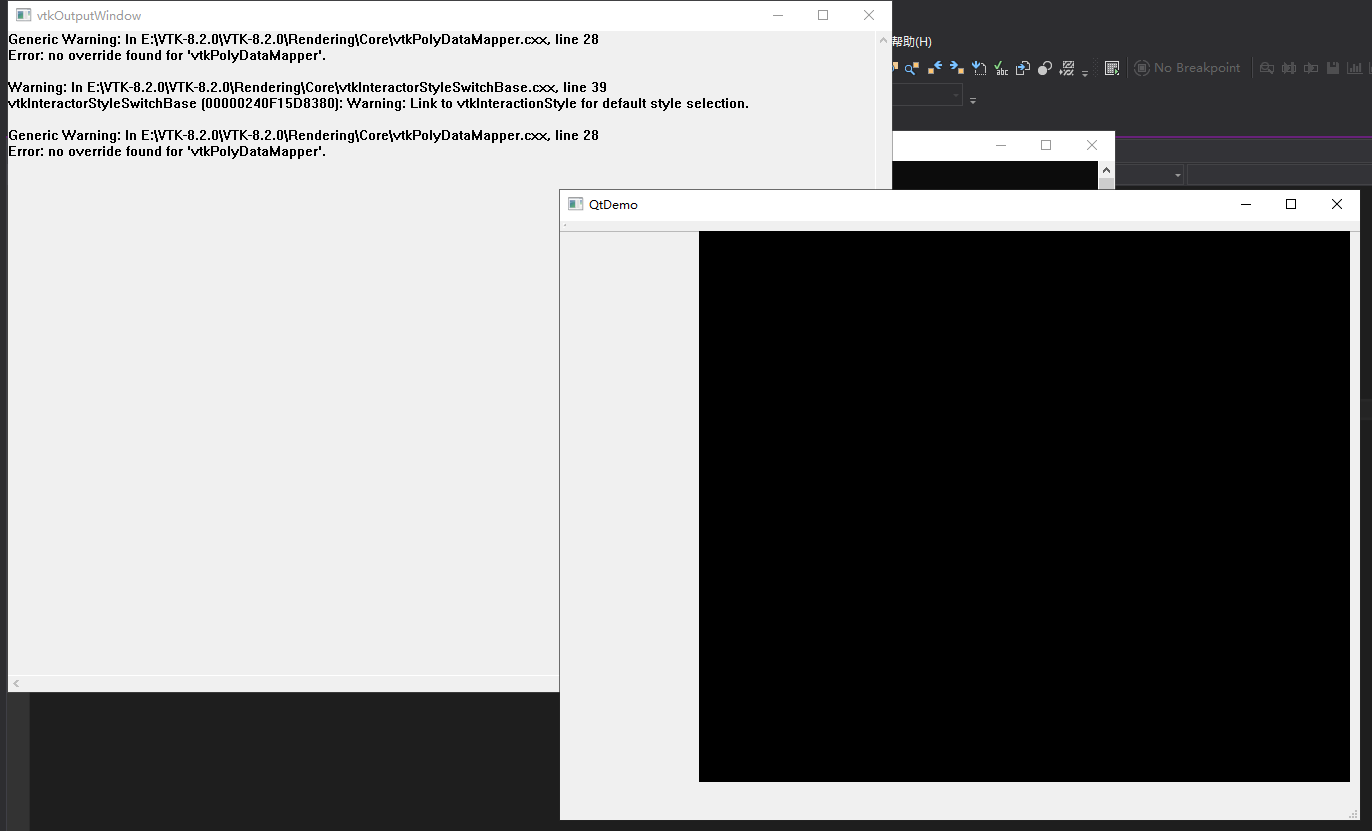
Task: Minimize the console window behind QtDemo
Action: tap(1001, 146)
